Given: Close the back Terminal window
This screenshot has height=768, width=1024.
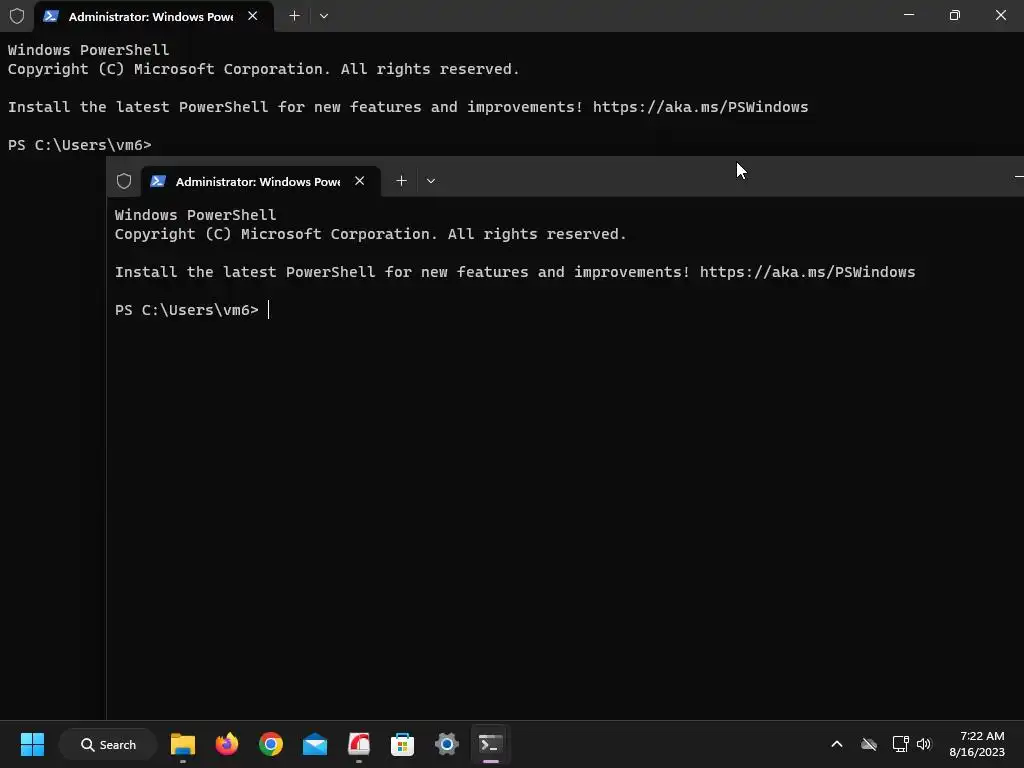Looking at the screenshot, I should click(x=1000, y=14).
